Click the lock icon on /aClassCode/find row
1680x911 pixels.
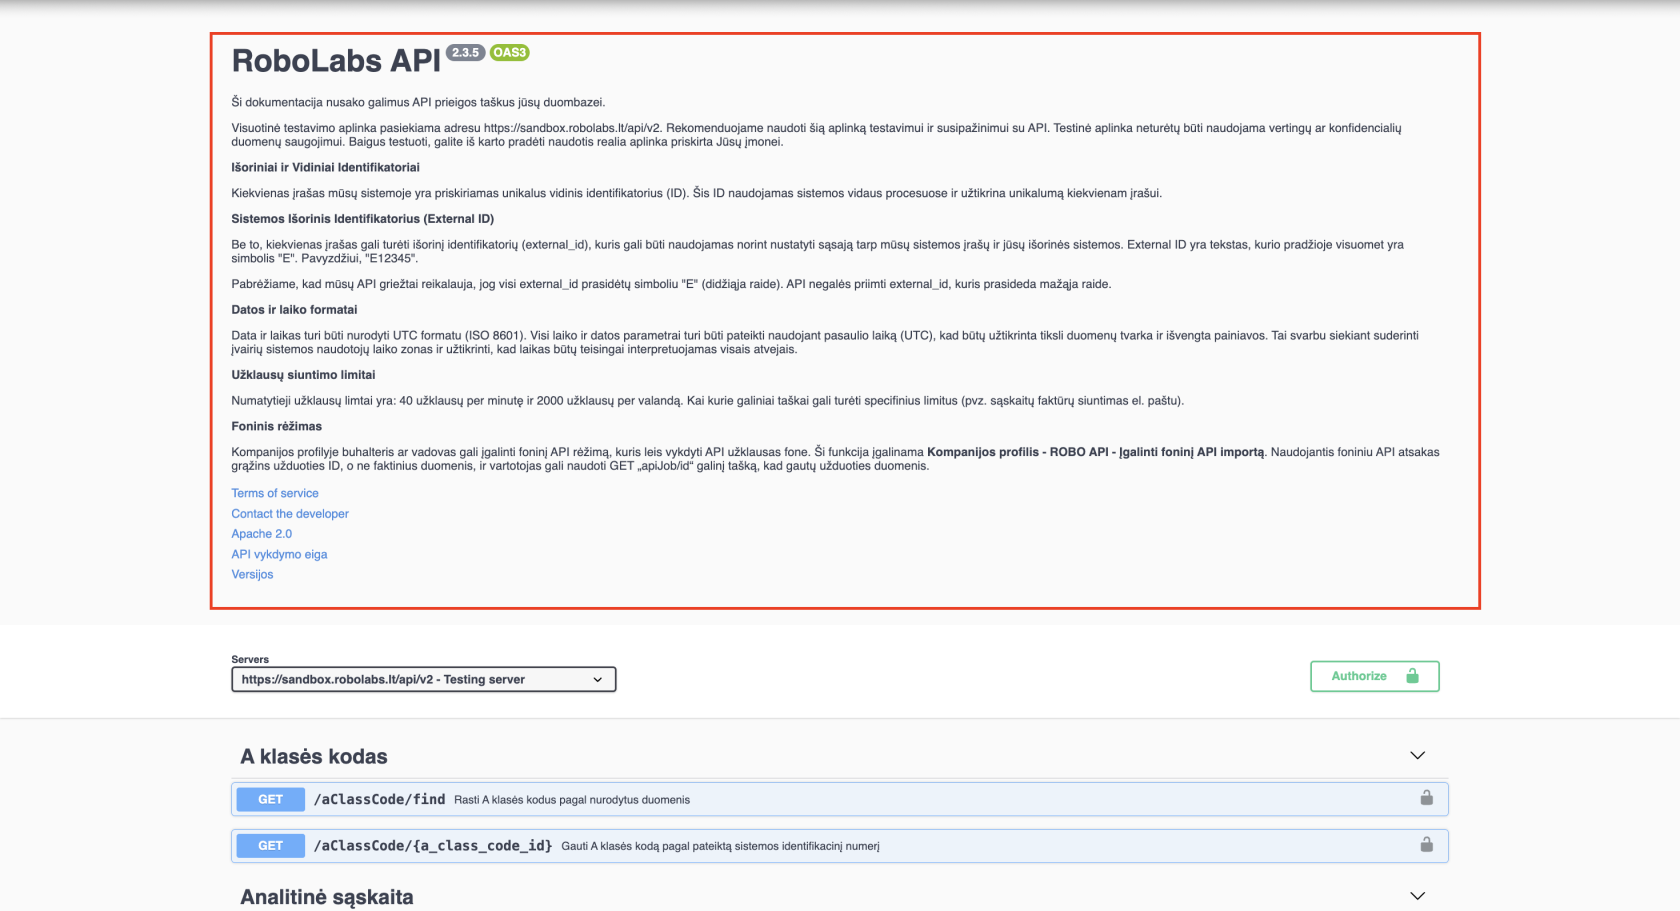(x=1426, y=798)
